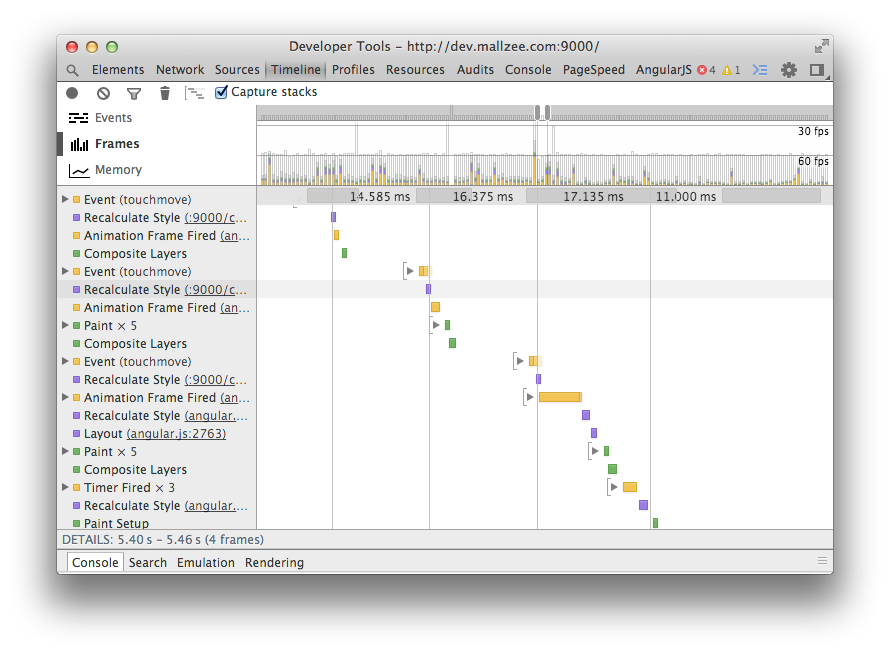Go to the Profiles tab
Screen dimensions: 890x653
pyautogui.click(x=353, y=70)
